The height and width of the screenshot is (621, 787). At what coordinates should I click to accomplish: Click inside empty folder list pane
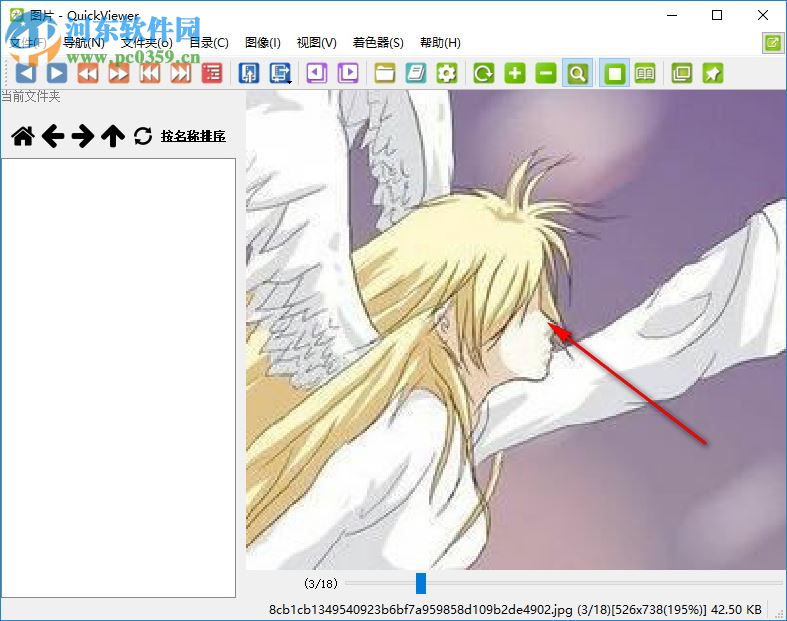pyautogui.click(x=118, y=378)
